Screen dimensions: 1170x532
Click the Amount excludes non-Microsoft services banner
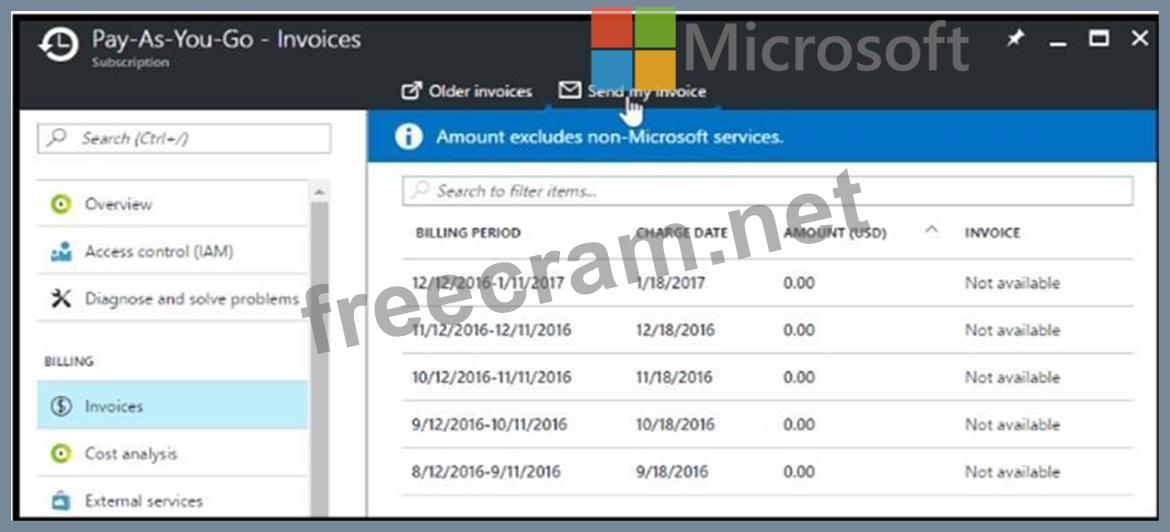762,137
